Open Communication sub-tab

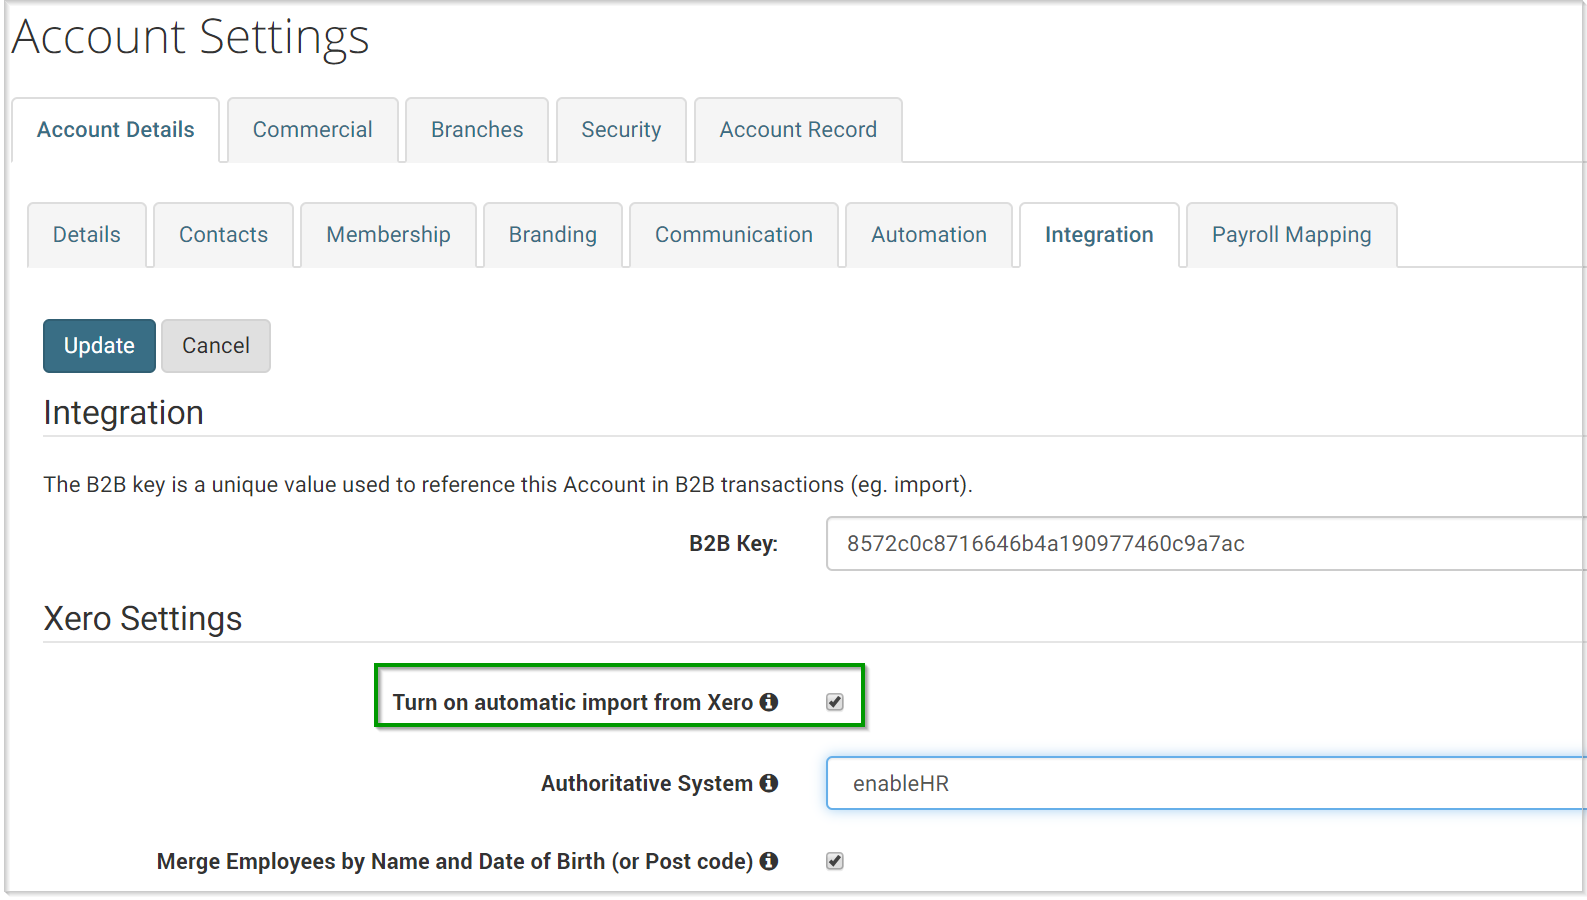click(734, 235)
